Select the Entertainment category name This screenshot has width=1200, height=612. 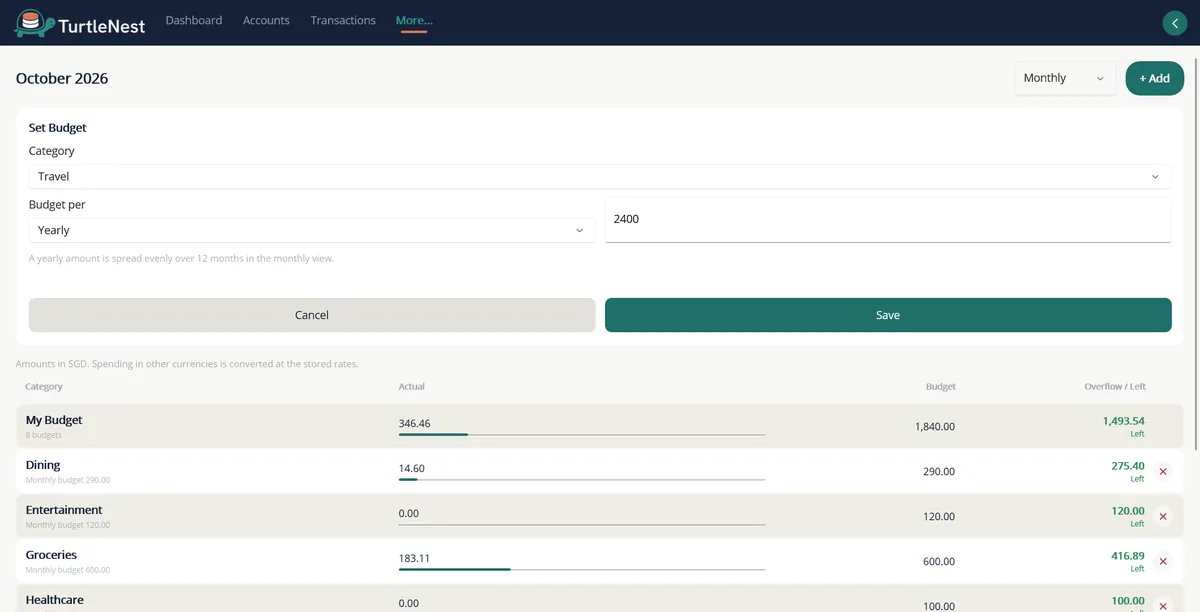tap(64, 510)
